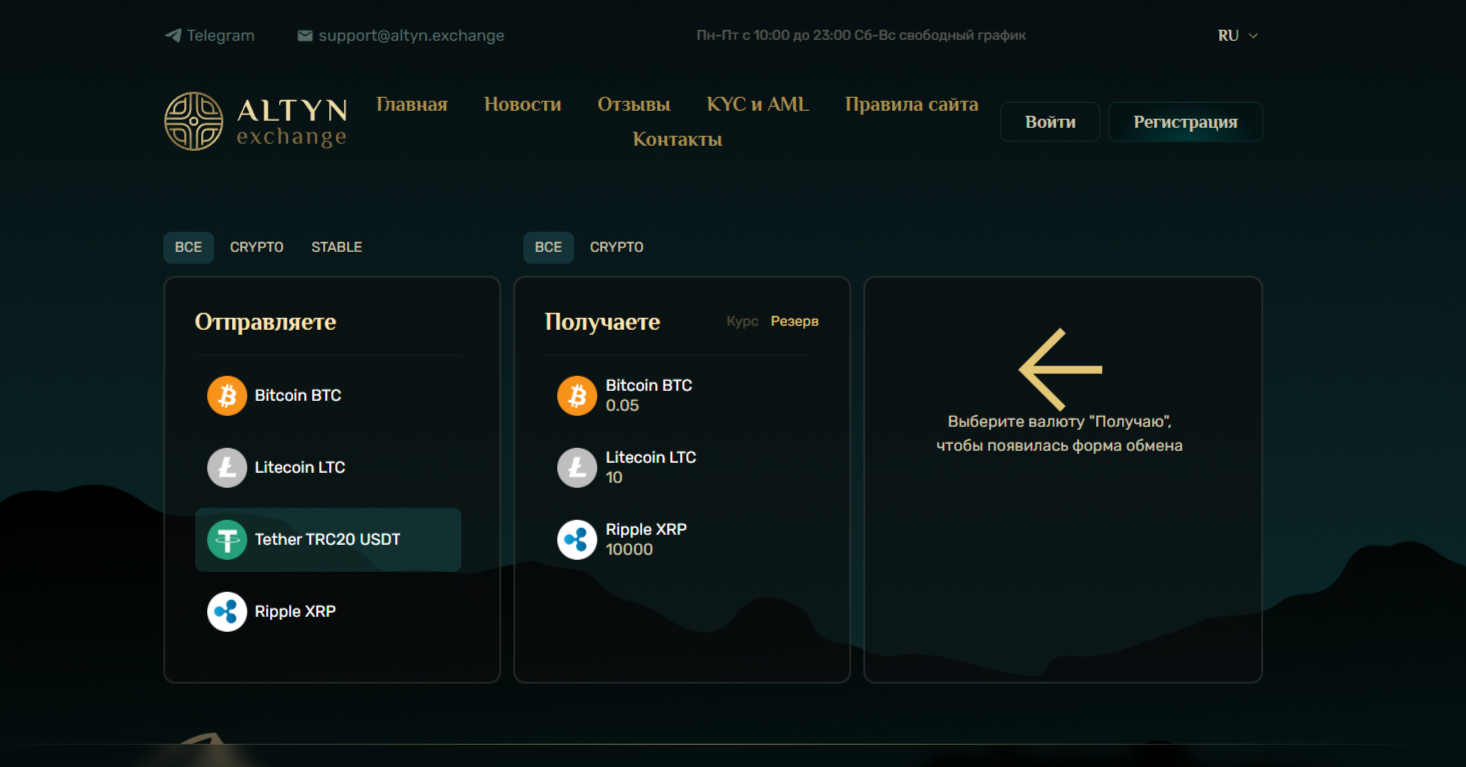The width and height of the screenshot is (1466, 767).
Task: Click Litecoin icon in Получаете list
Action: pos(577,468)
